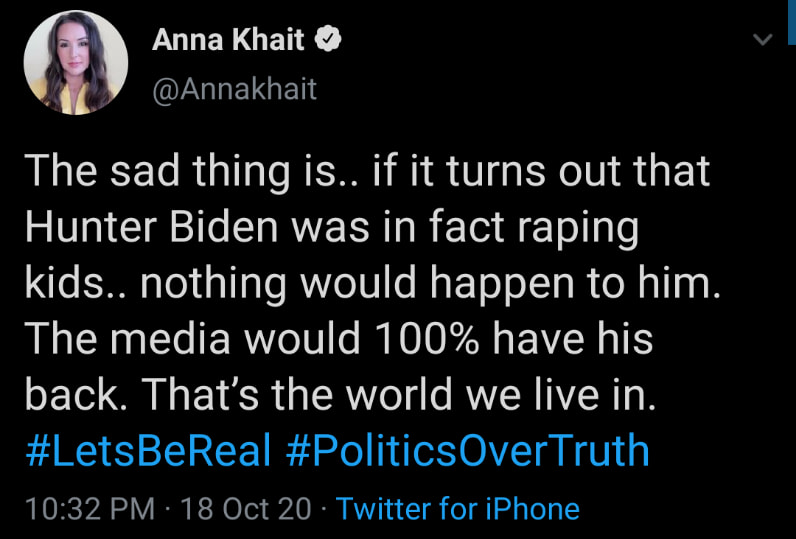Click the phrase "nothing would happen to him."
Viewport: 796px width, 539px height.
[x=429, y=284]
